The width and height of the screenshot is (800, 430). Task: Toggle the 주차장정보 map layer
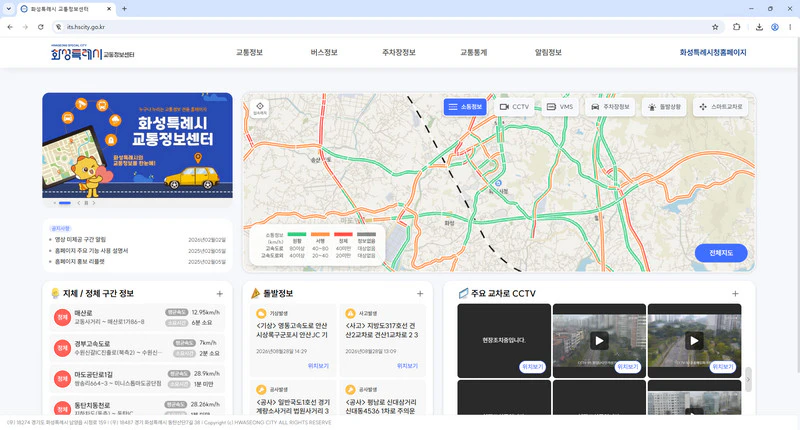click(610, 107)
